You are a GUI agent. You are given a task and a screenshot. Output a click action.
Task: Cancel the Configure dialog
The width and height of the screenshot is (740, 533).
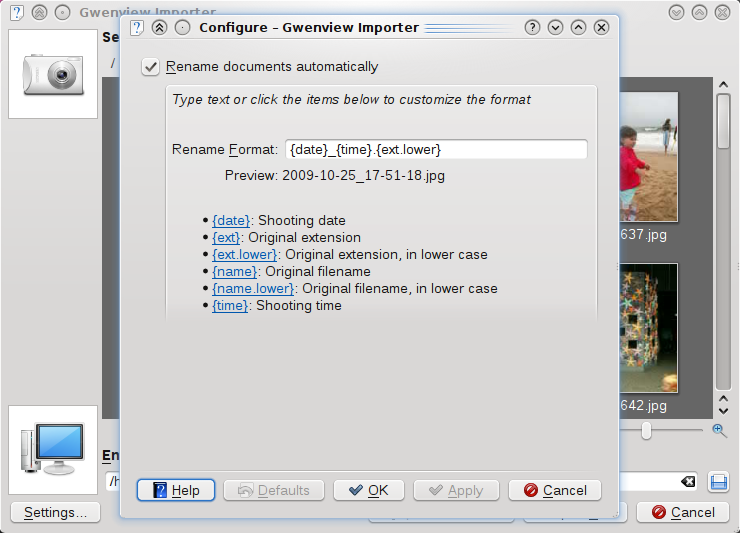tap(555, 490)
